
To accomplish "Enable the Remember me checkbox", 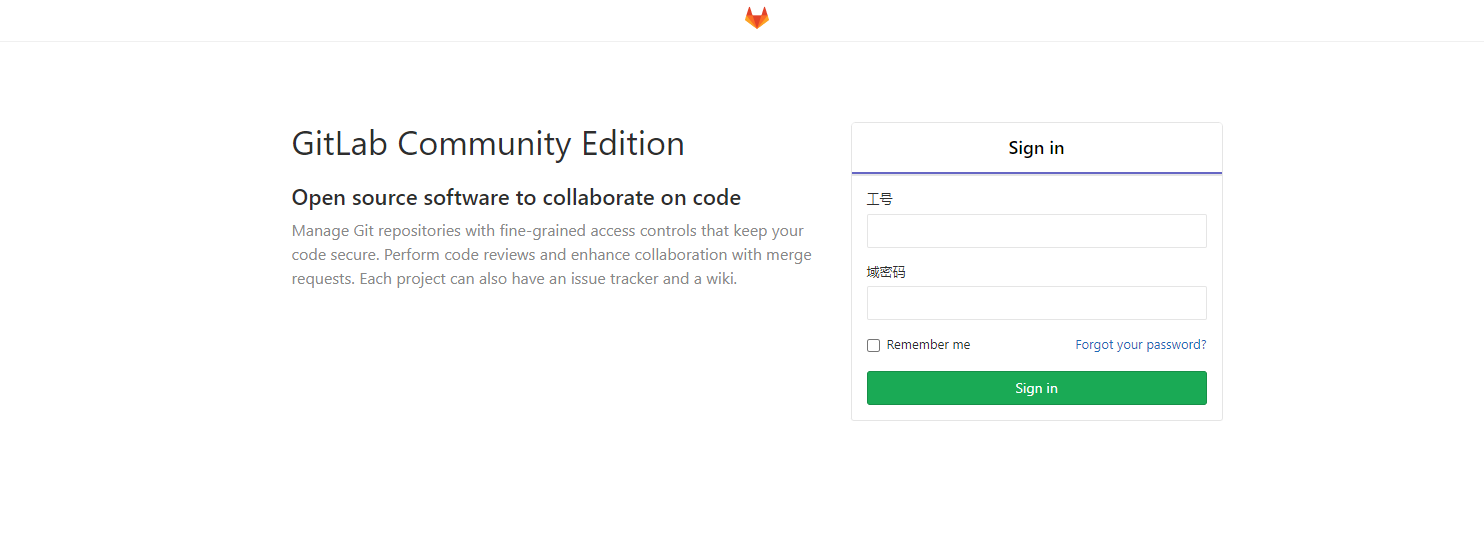I will point(874,345).
